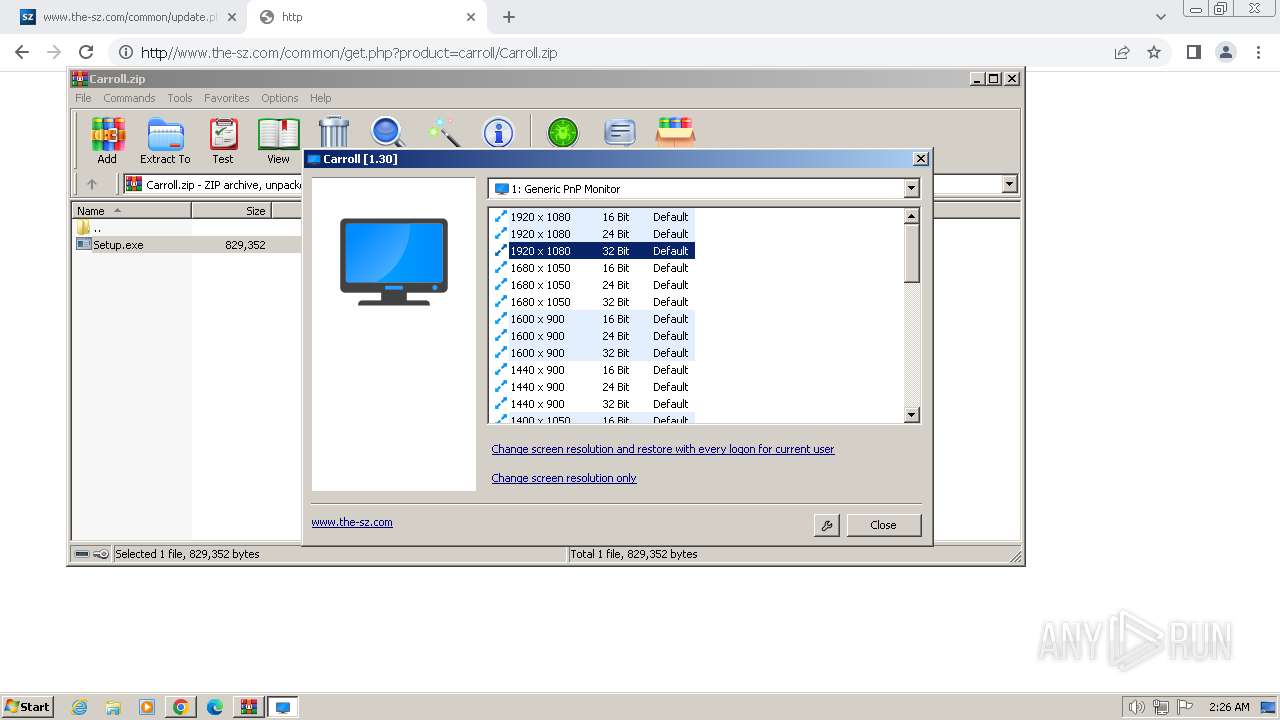Click the wrench settings button in Carroll
1280x720 pixels.
826,525
